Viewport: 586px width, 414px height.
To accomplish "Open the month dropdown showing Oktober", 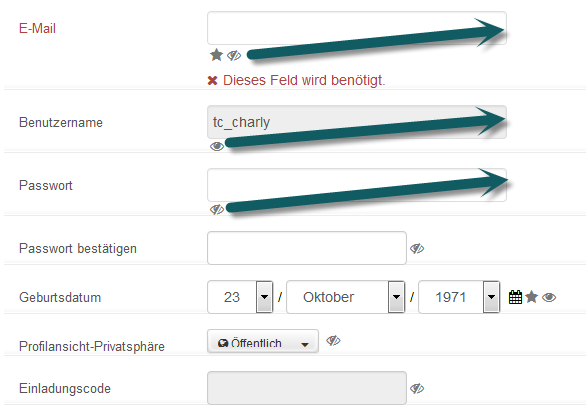I will pos(346,297).
